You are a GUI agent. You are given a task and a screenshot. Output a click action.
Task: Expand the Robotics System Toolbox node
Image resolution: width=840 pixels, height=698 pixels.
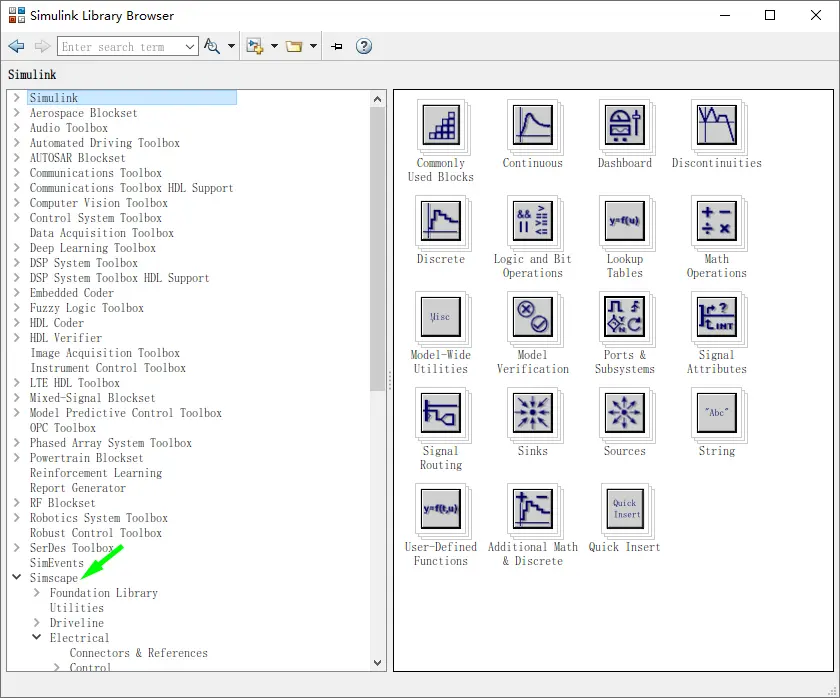coord(17,517)
